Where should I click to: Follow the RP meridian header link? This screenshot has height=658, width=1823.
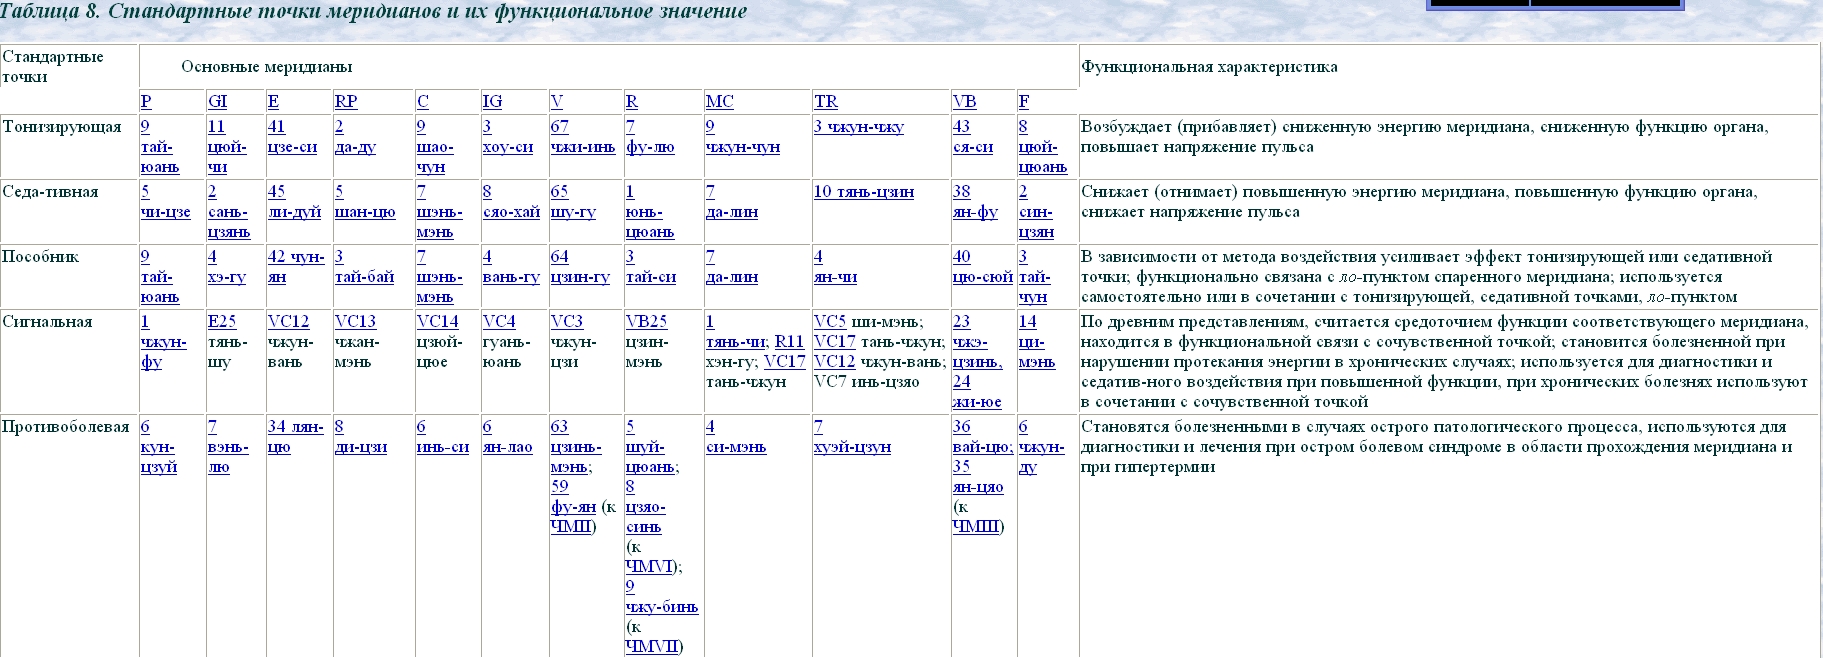click(346, 102)
